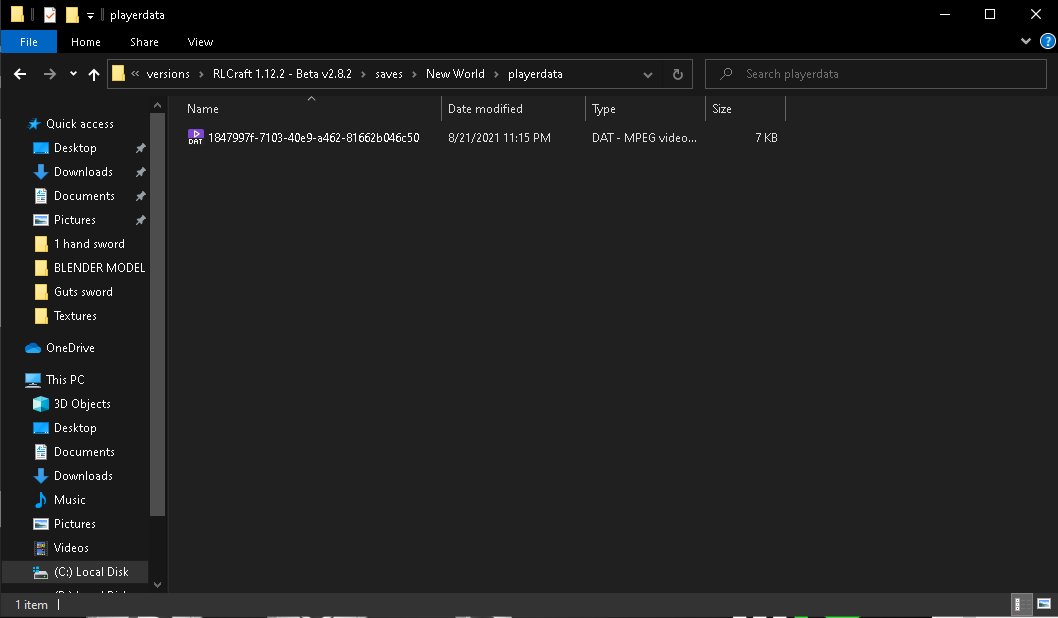Screen dimensions: 1058x618
Task: Open Quick access in the sidebar
Action: tap(80, 124)
